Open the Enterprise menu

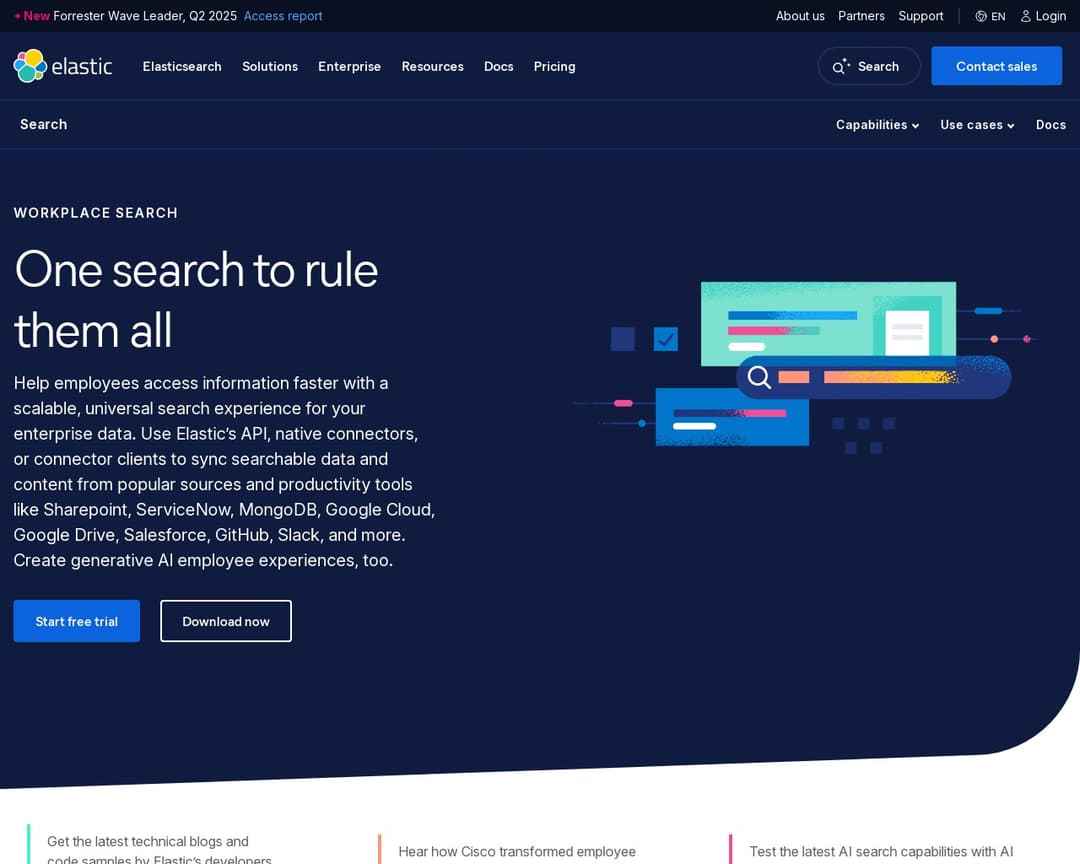349,66
